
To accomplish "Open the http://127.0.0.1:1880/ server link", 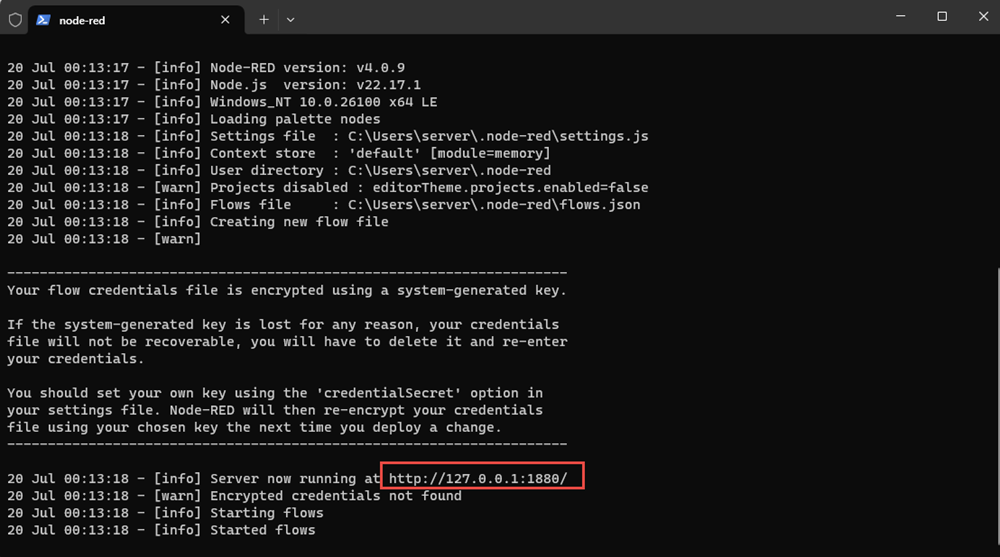I will click(478, 479).
